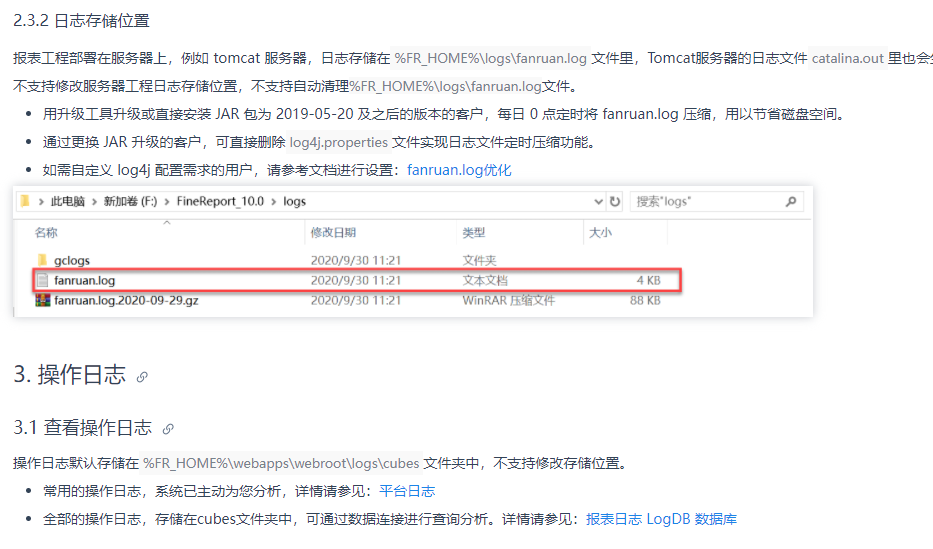The image size is (933, 549).
Task: Click the catalina.out inline code text
Action: click(847, 58)
